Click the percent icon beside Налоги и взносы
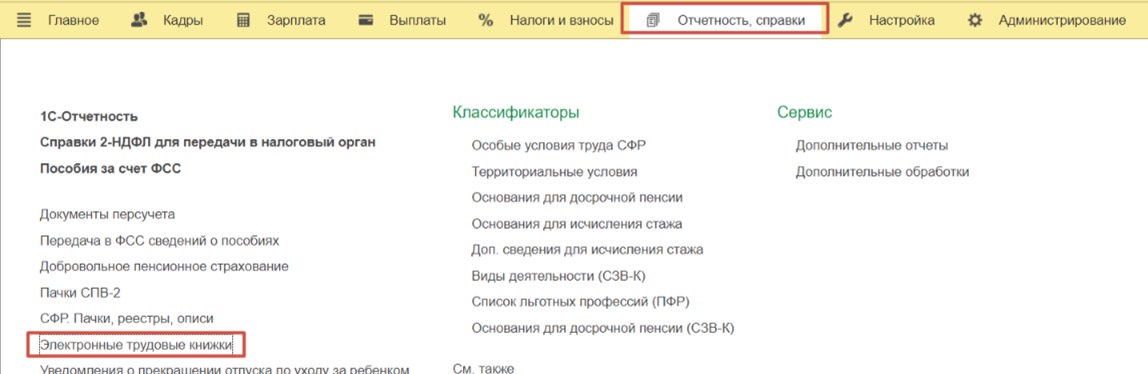Image resolution: width=1148 pixels, height=374 pixels. pyautogui.click(x=485, y=20)
